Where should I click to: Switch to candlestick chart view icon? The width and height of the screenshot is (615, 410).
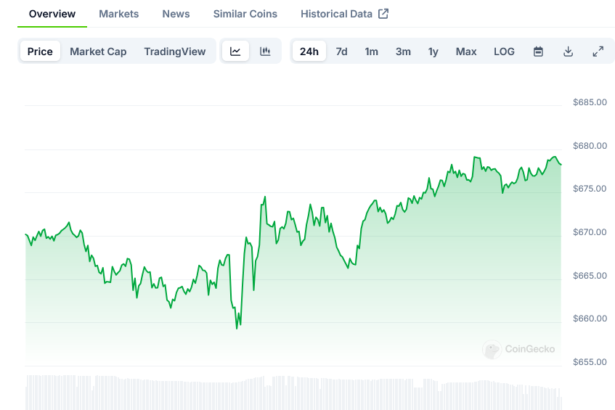pyautogui.click(x=265, y=51)
